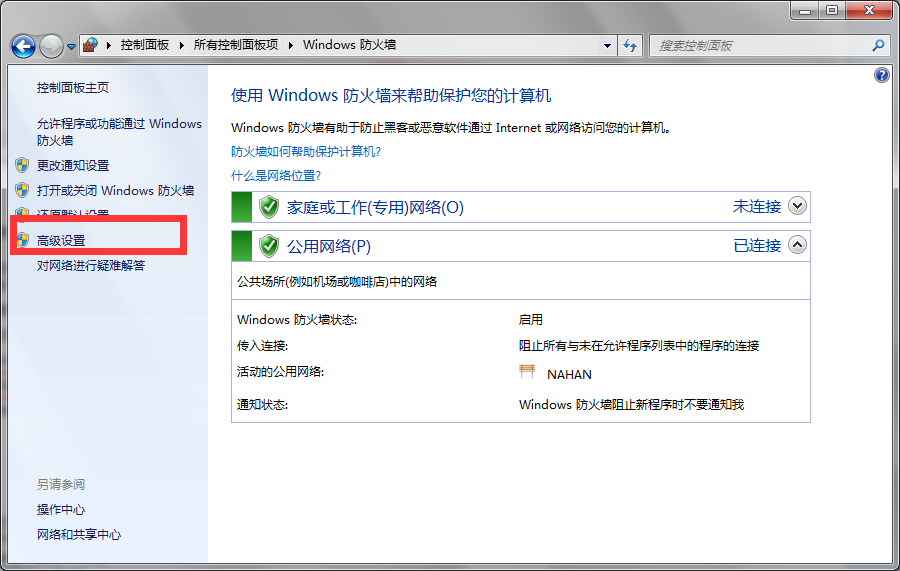Click the Forward navigation arrow button
This screenshot has height=571, width=900.
click(51, 46)
